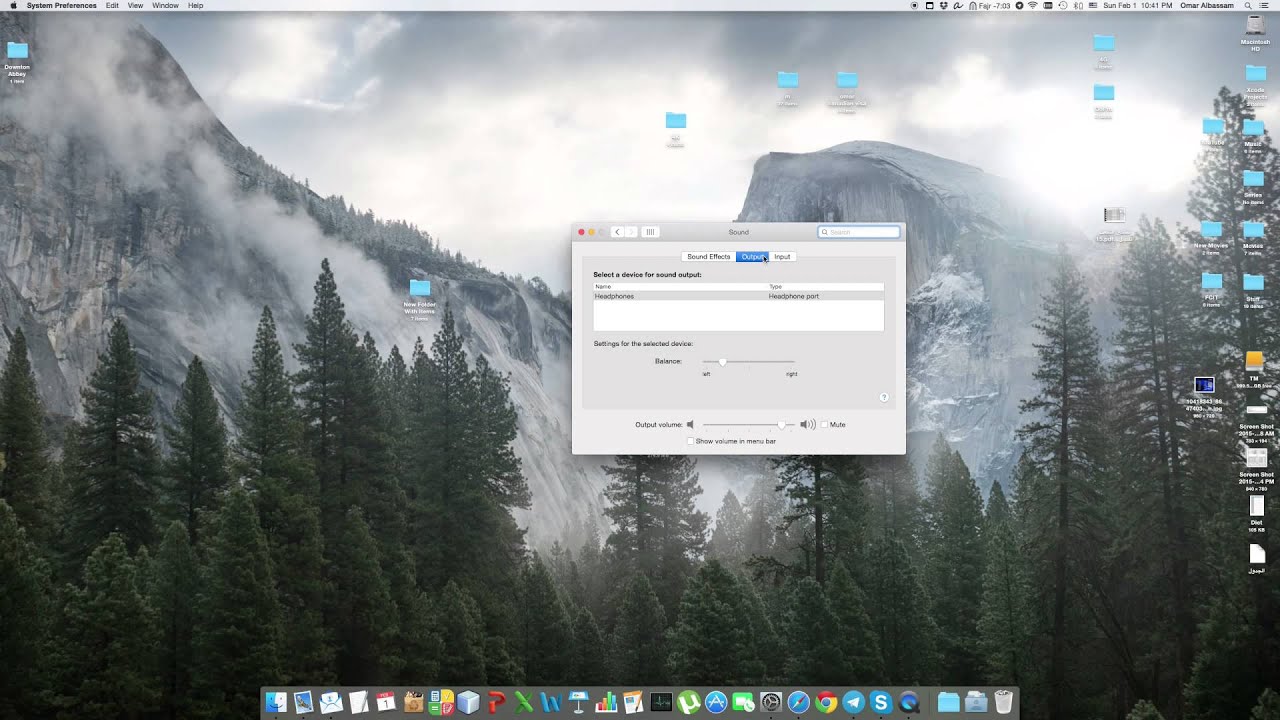Image resolution: width=1280 pixels, height=720 pixels.
Task: Click the Output volume slider knob
Action: [781, 425]
